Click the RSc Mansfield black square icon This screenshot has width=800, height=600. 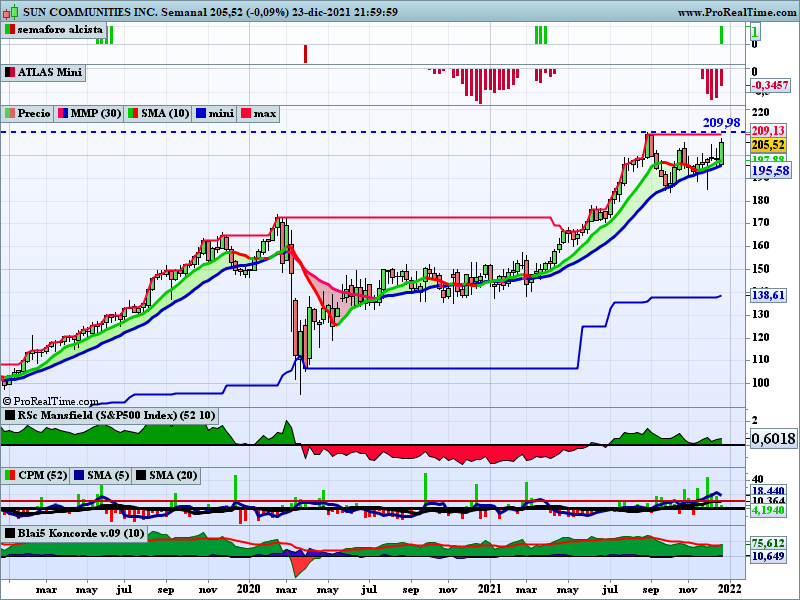point(10,415)
